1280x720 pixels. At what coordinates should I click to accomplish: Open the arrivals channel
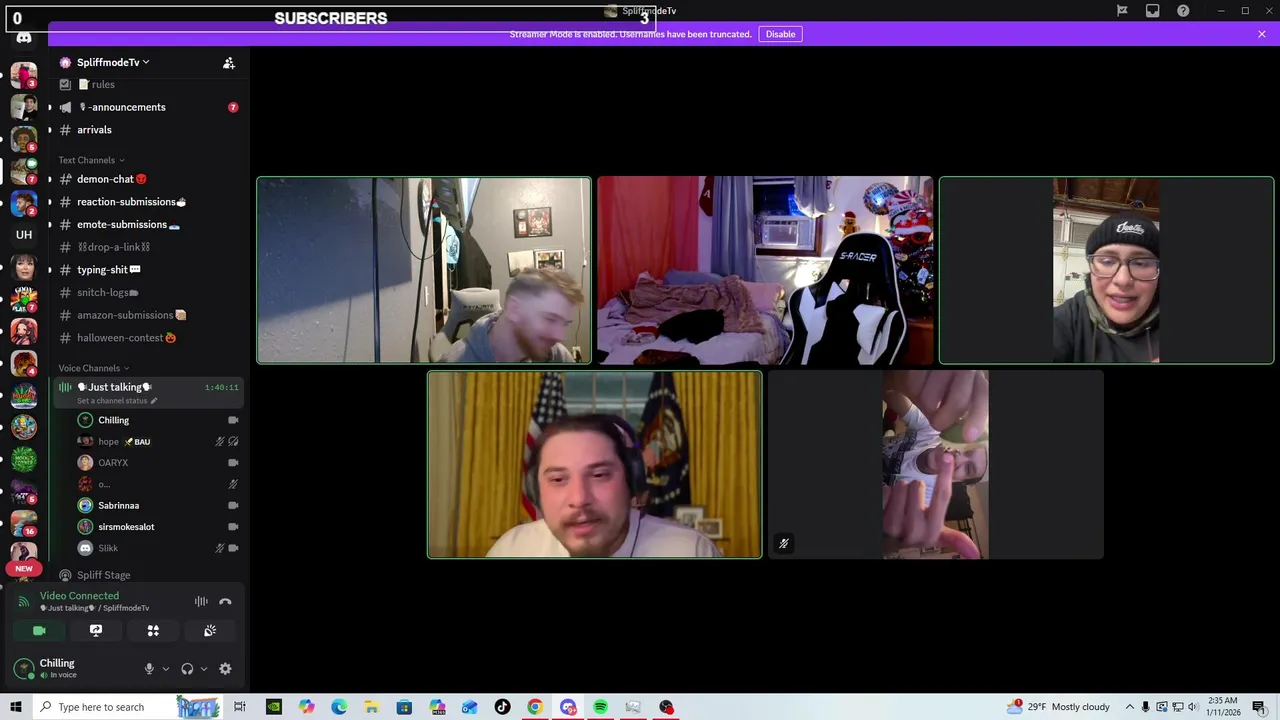click(148, 130)
